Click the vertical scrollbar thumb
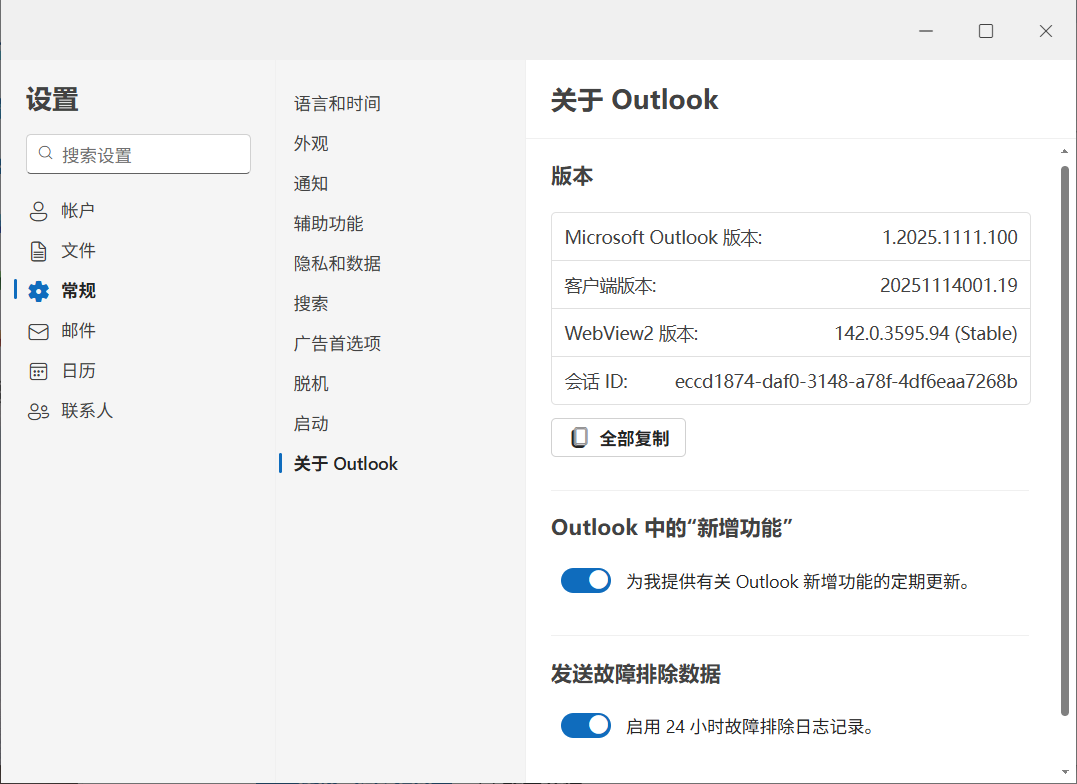The image size is (1077, 784). click(1065, 440)
